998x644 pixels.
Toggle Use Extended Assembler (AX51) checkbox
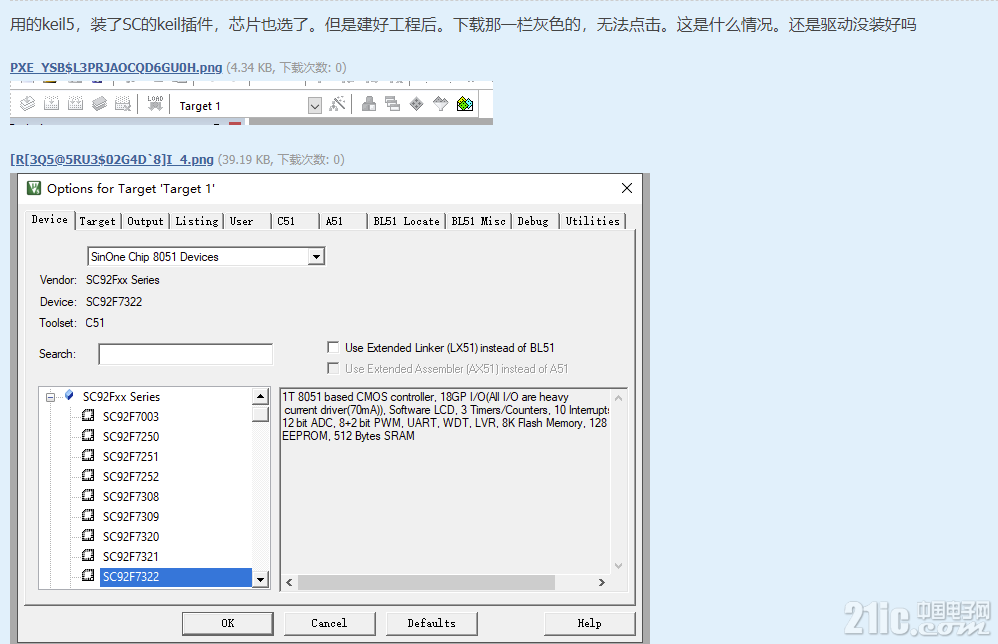pos(333,368)
